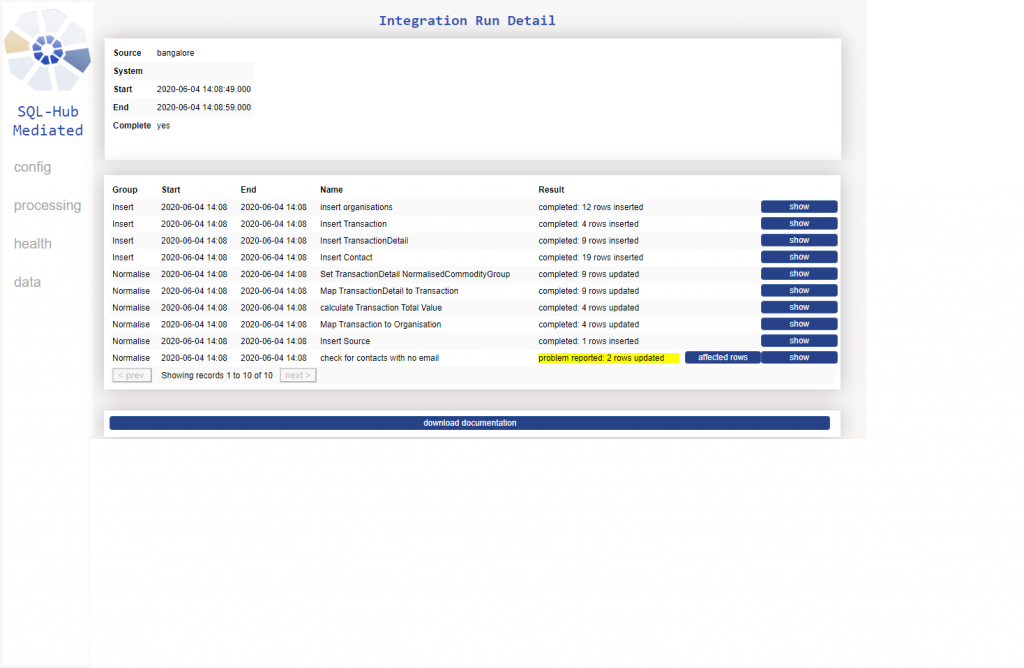Click check for contacts with no email

[379, 358]
